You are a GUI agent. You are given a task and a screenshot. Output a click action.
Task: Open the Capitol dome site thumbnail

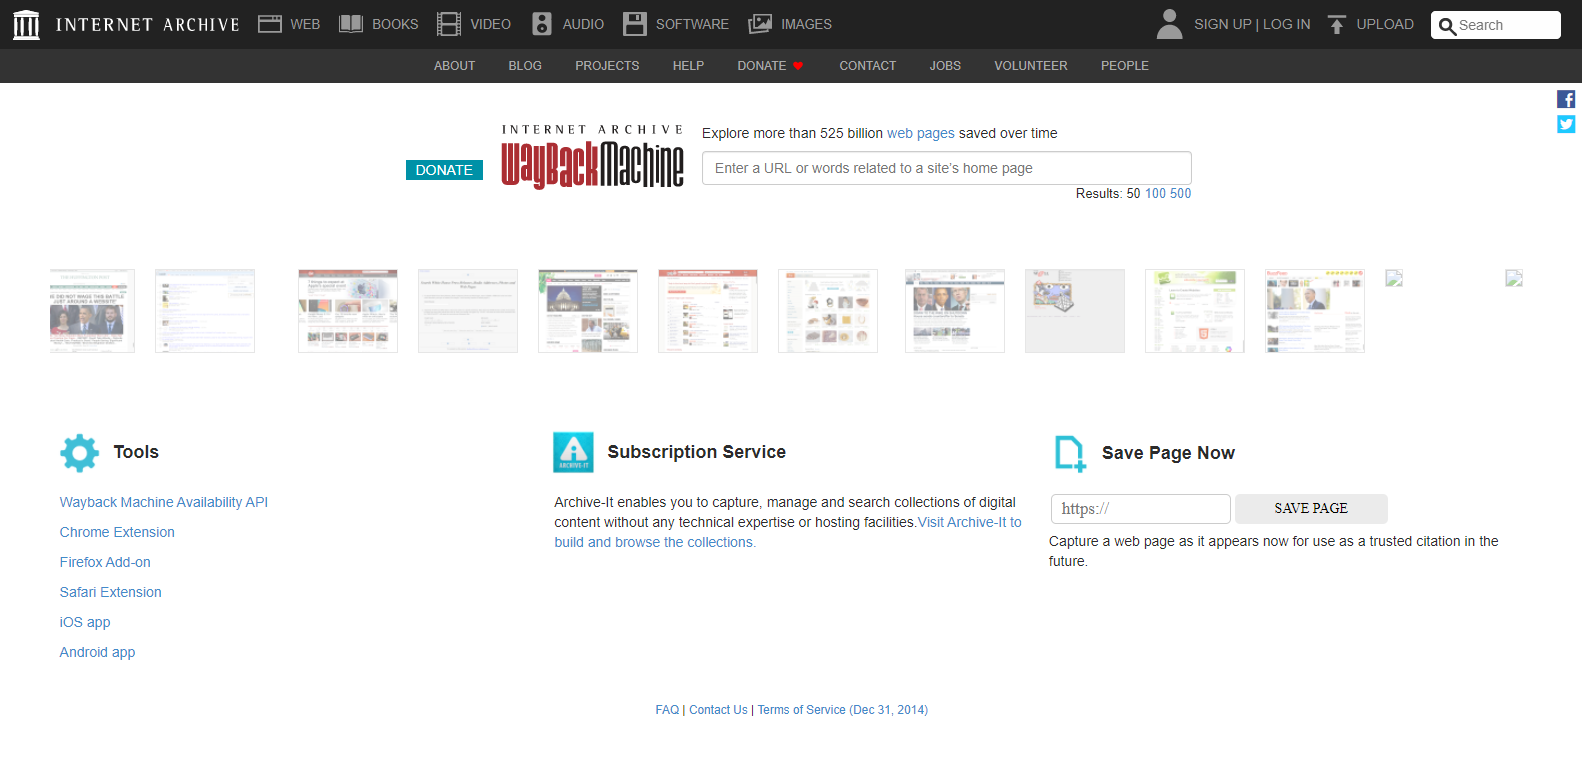(x=588, y=311)
